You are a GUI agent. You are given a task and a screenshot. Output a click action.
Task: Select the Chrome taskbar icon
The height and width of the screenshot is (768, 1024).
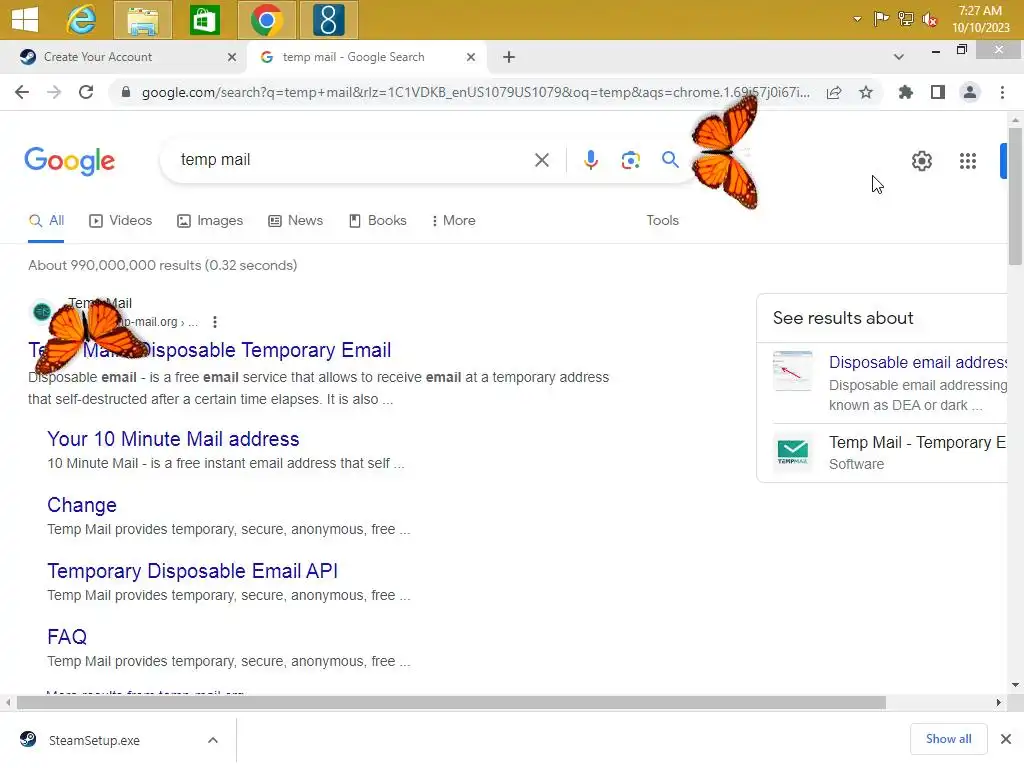[266, 20]
